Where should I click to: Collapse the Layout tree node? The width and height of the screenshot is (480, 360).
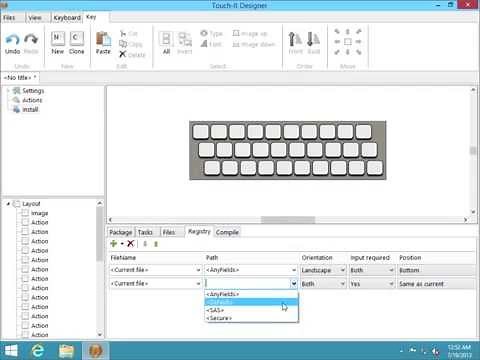pos(8,204)
